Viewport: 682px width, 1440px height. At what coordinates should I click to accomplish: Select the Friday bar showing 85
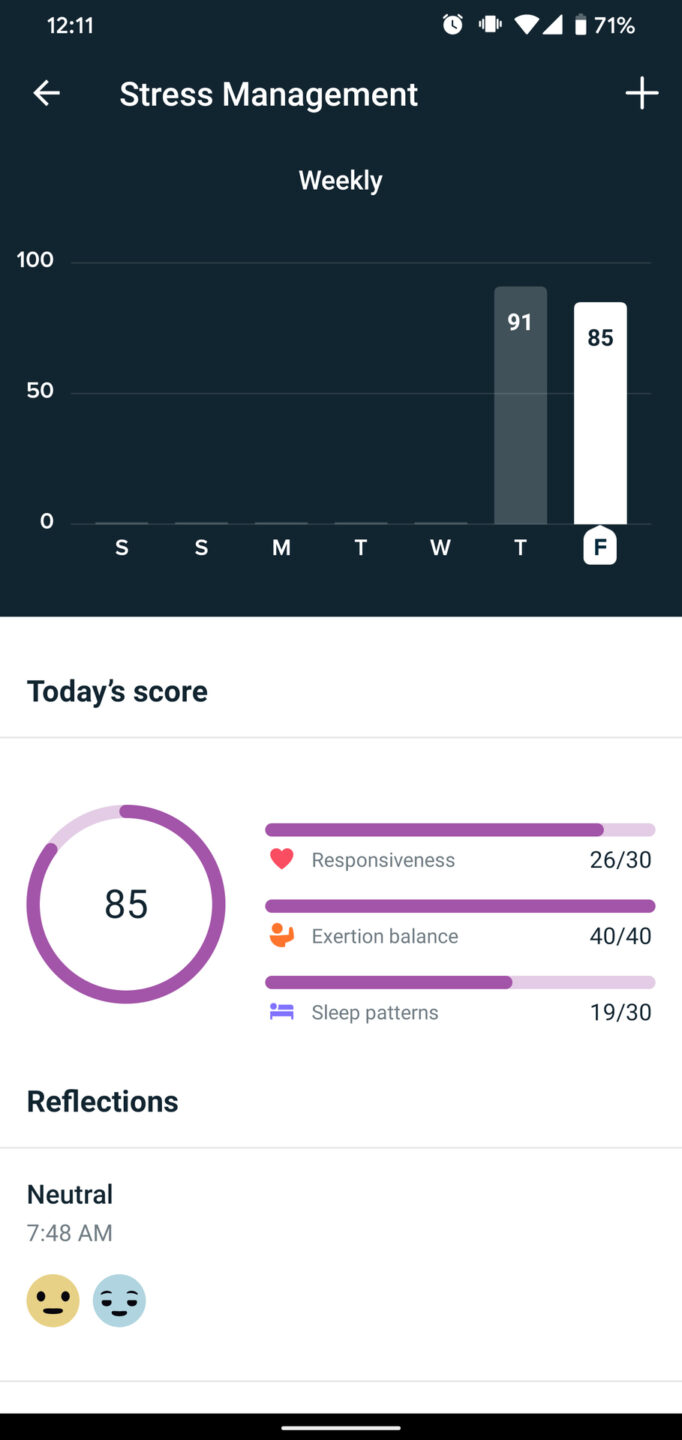point(600,412)
